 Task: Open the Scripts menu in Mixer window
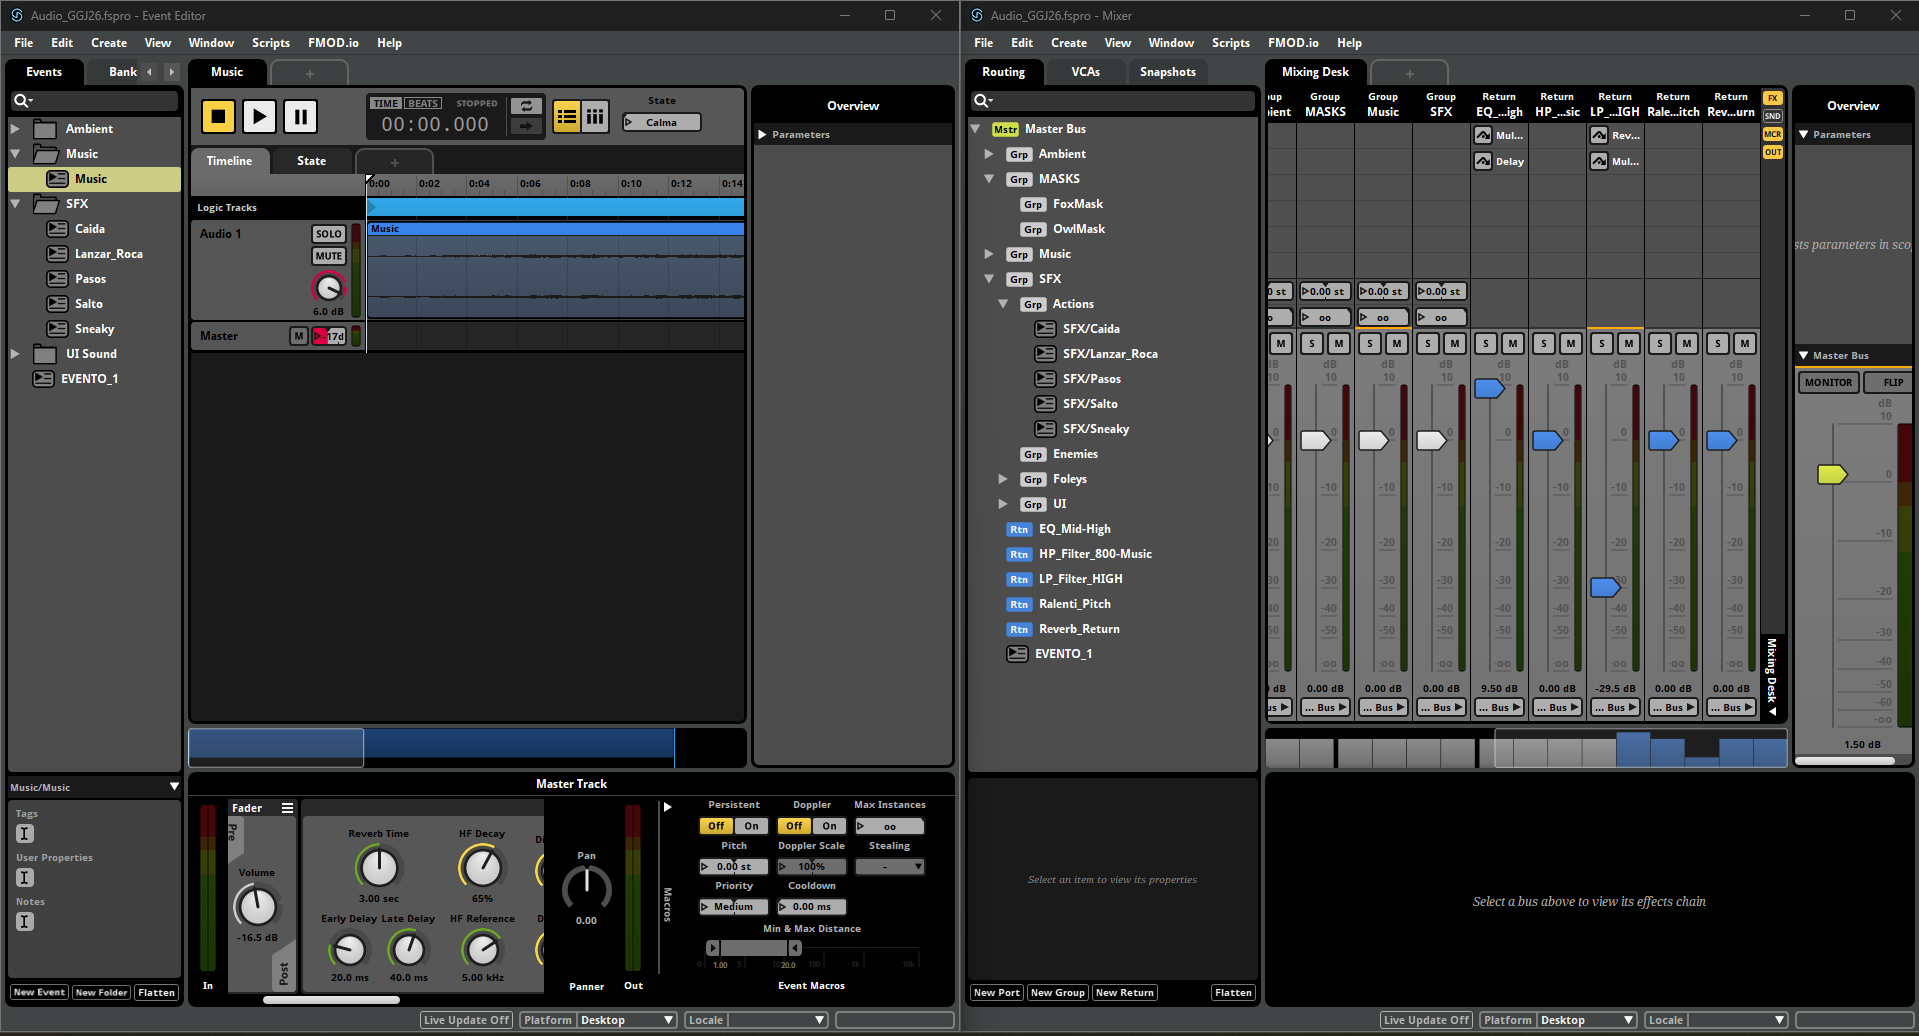1230,43
